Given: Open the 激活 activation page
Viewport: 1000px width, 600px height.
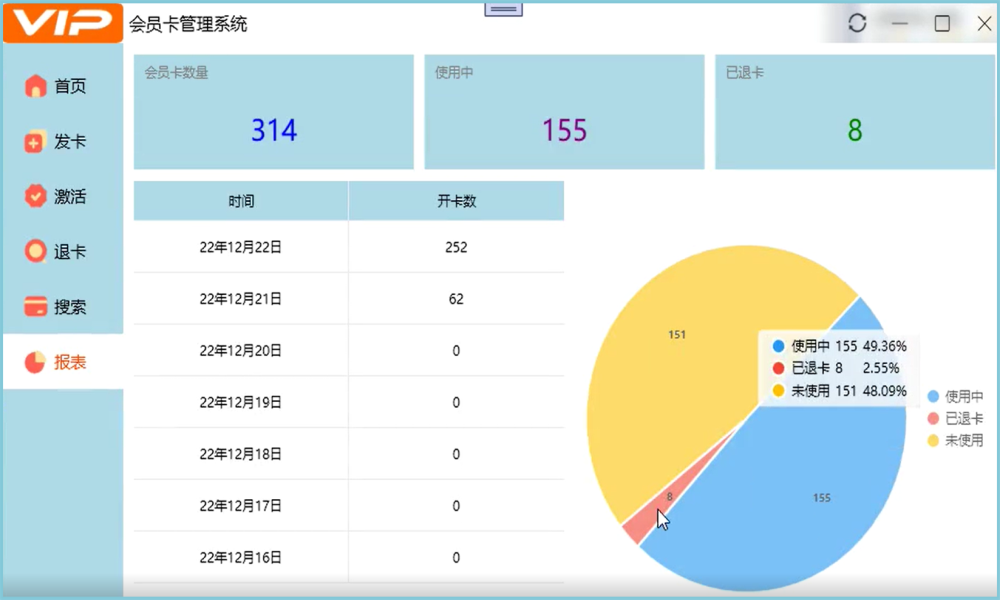Looking at the screenshot, I should (x=63, y=196).
